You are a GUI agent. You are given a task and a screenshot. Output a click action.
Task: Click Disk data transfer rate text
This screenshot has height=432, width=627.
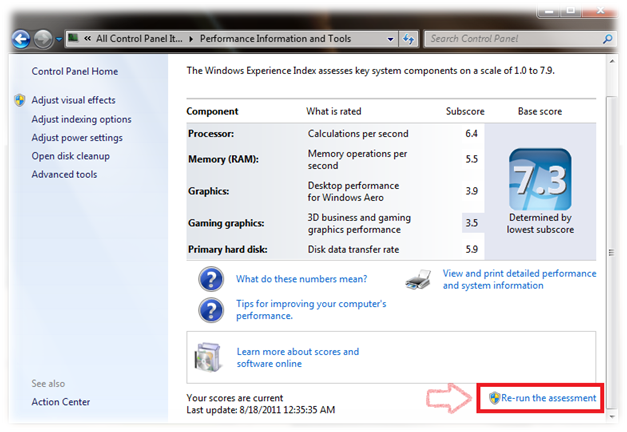353,250
